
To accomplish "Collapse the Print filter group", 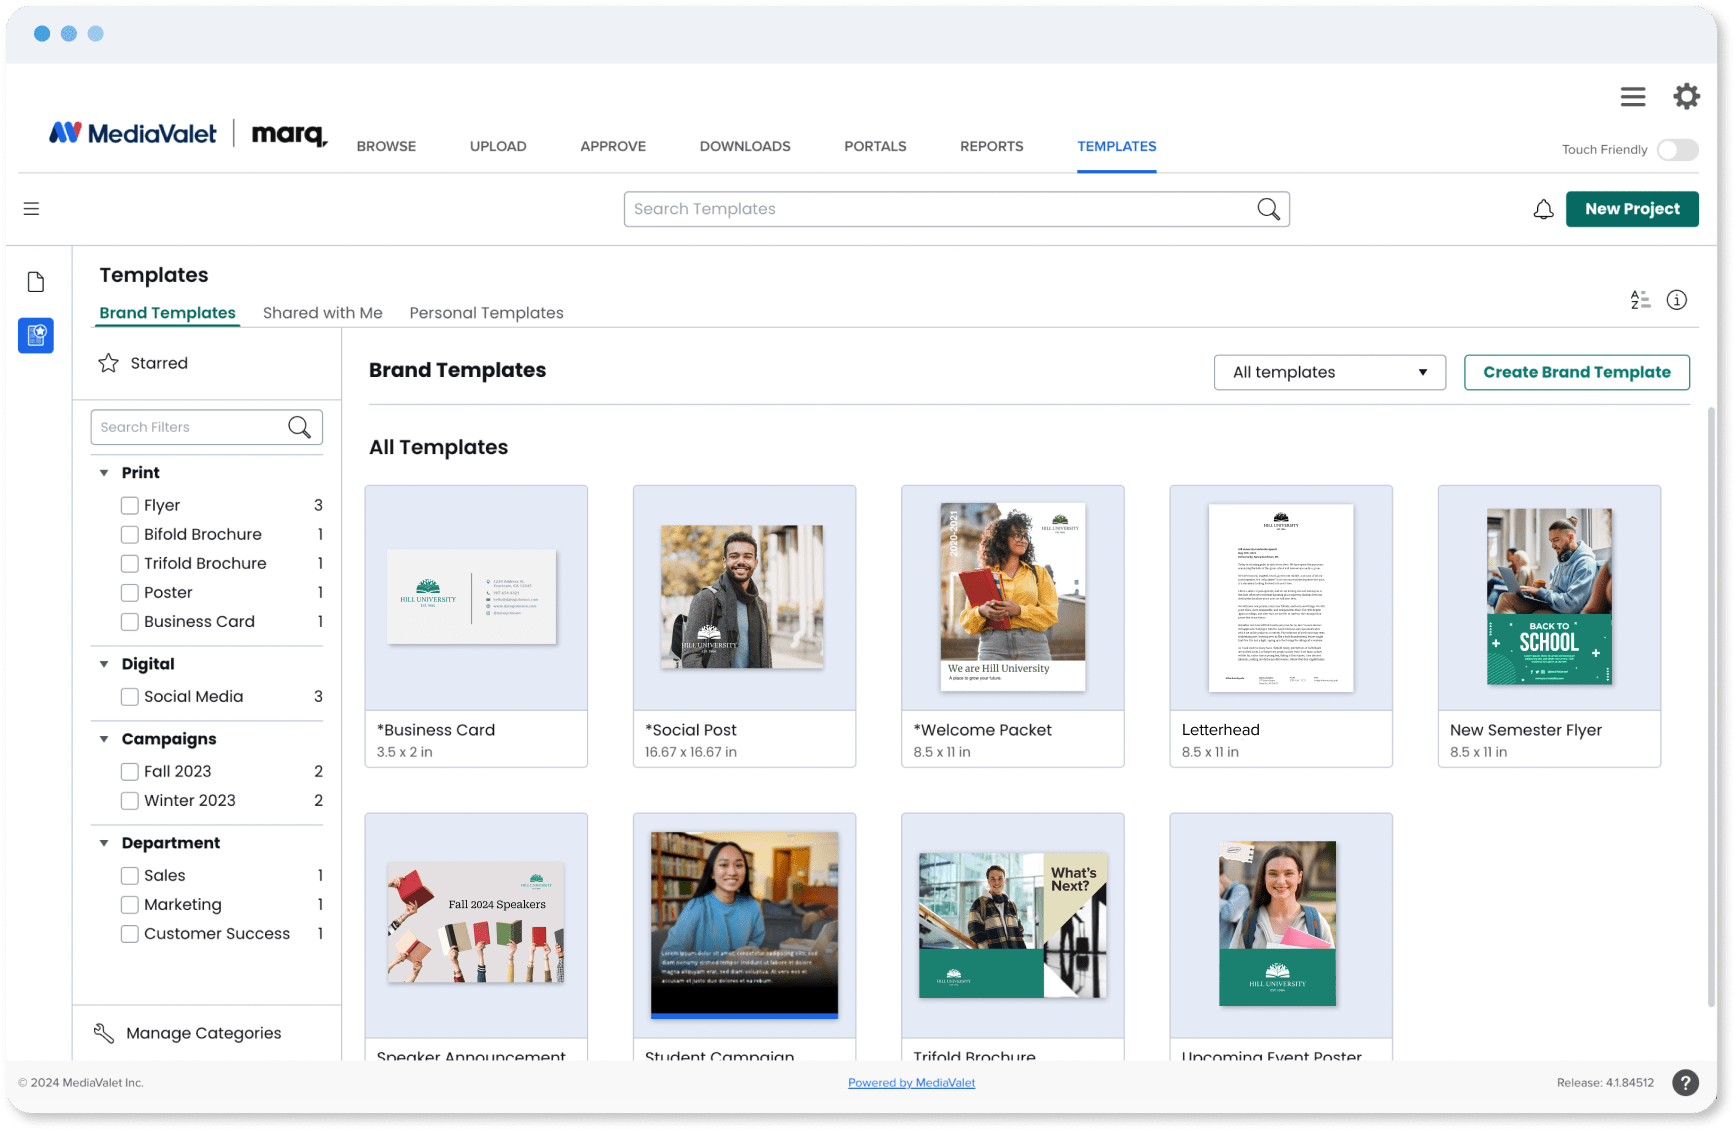I will (104, 472).
